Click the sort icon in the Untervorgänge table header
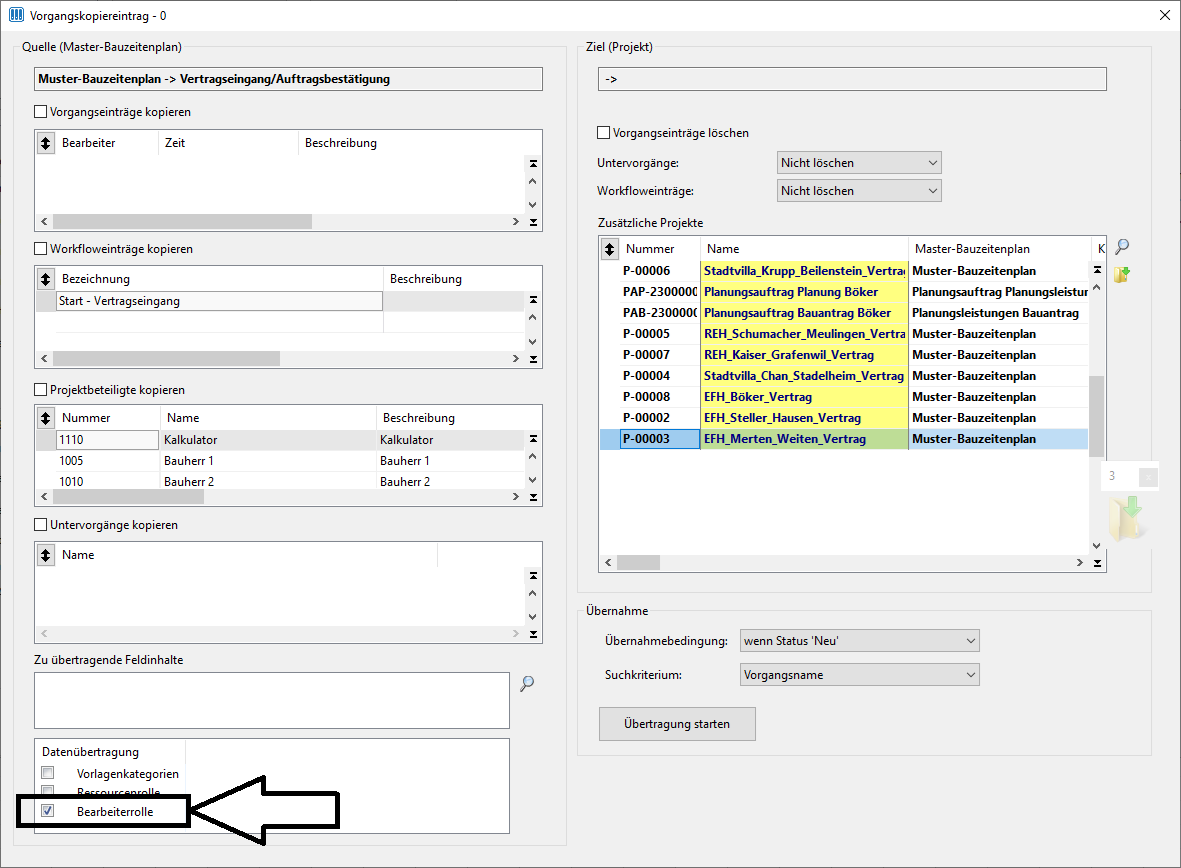This screenshot has width=1181, height=868. 46,555
